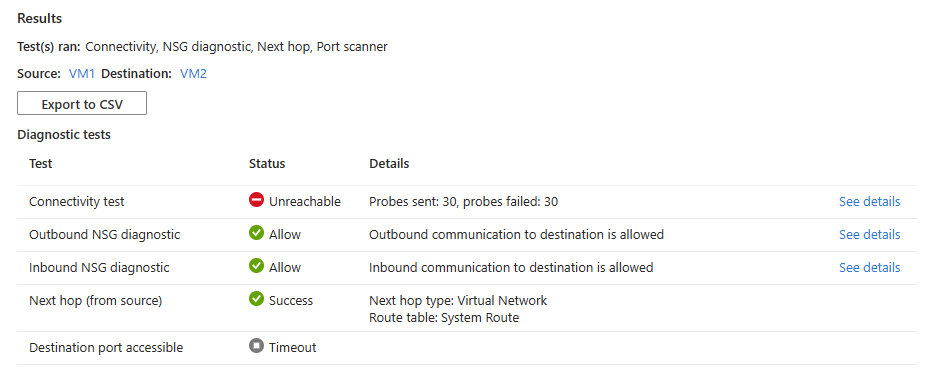The height and width of the screenshot is (372, 934).
Task: Click the green Allow icon for Outbound NSG
Action: pyautogui.click(x=256, y=233)
